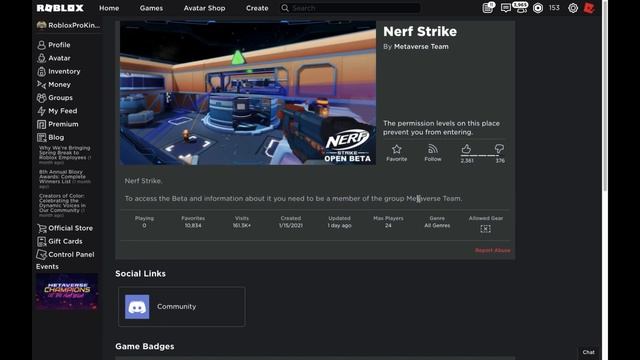640x360 pixels.
Task: Click the Nerf Strike title text
Action: (420, 31)
